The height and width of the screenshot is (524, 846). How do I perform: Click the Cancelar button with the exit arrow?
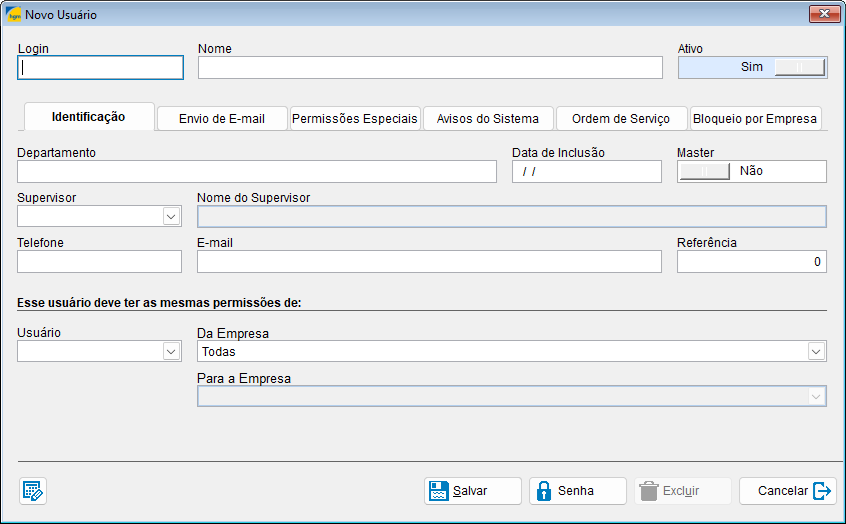(787, 491)
